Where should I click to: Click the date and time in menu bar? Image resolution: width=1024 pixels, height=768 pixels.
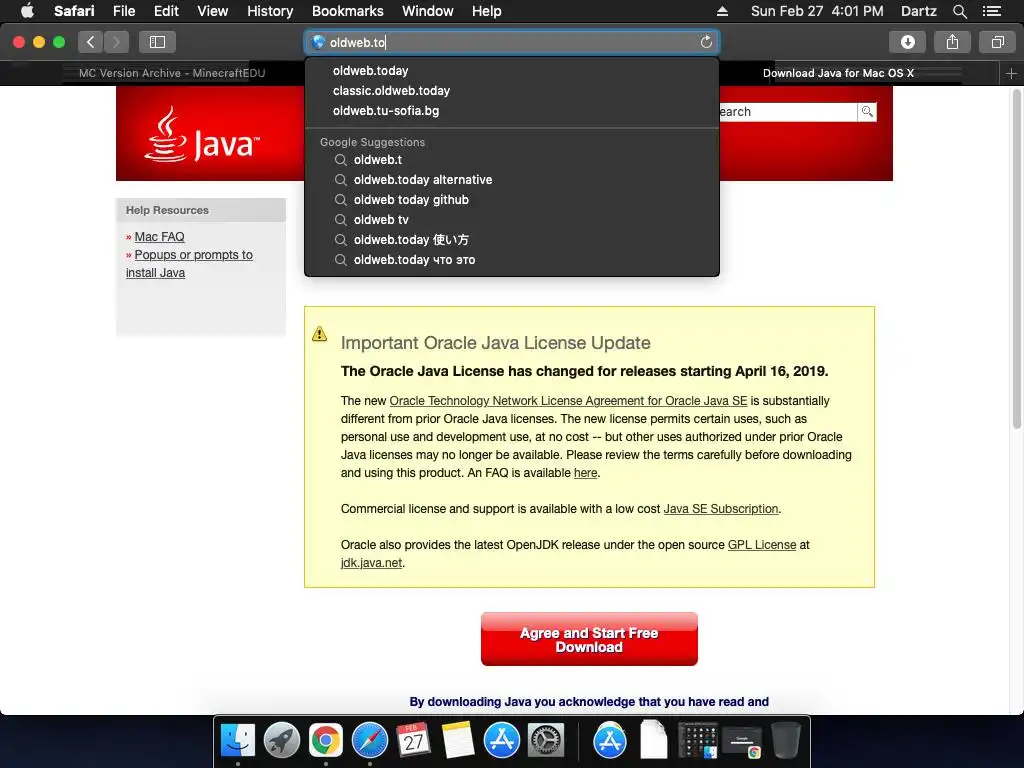pyautogui.click(x=817, y=11)
